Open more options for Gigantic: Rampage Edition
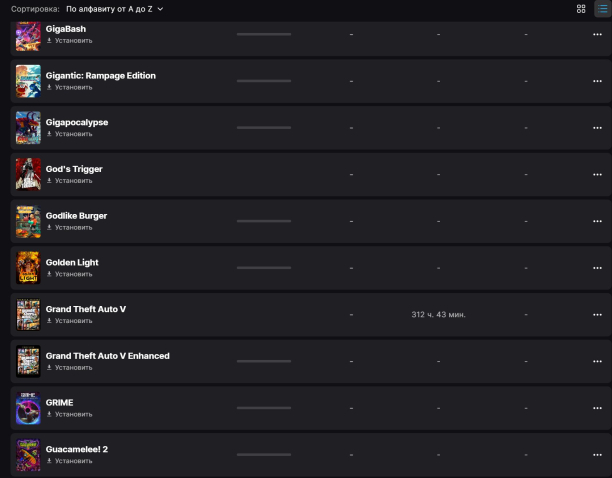This screenshot has height=478, width=612. point(597,81)
